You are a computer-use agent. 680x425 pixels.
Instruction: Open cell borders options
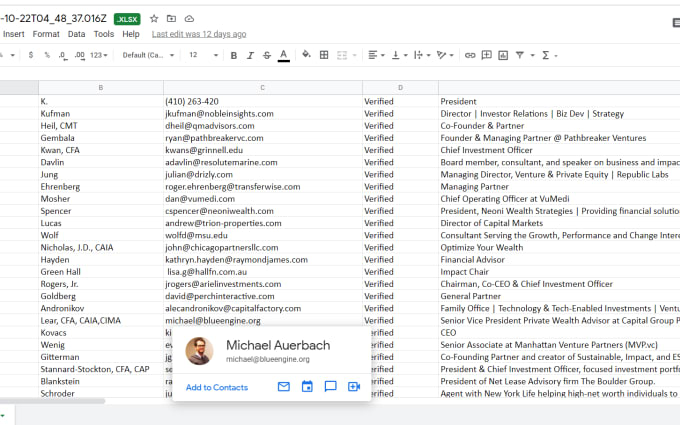click(324, 55)
